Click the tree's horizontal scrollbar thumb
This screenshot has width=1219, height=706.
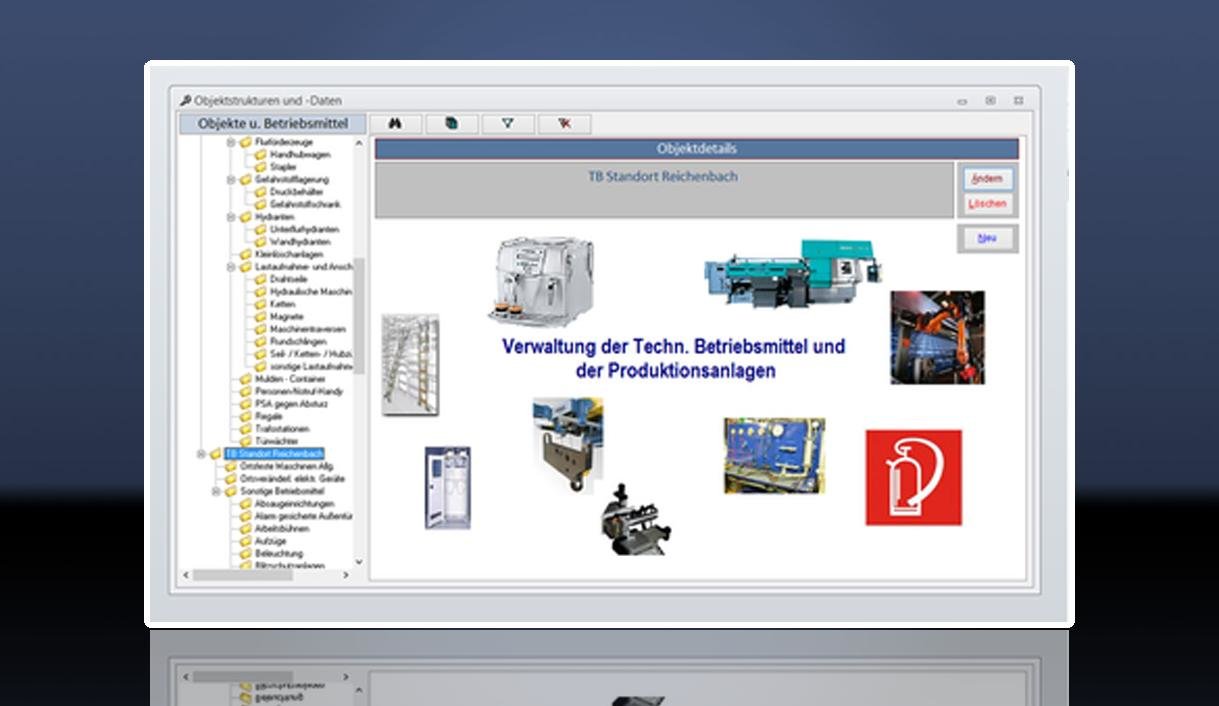click(x=243, y=575)
